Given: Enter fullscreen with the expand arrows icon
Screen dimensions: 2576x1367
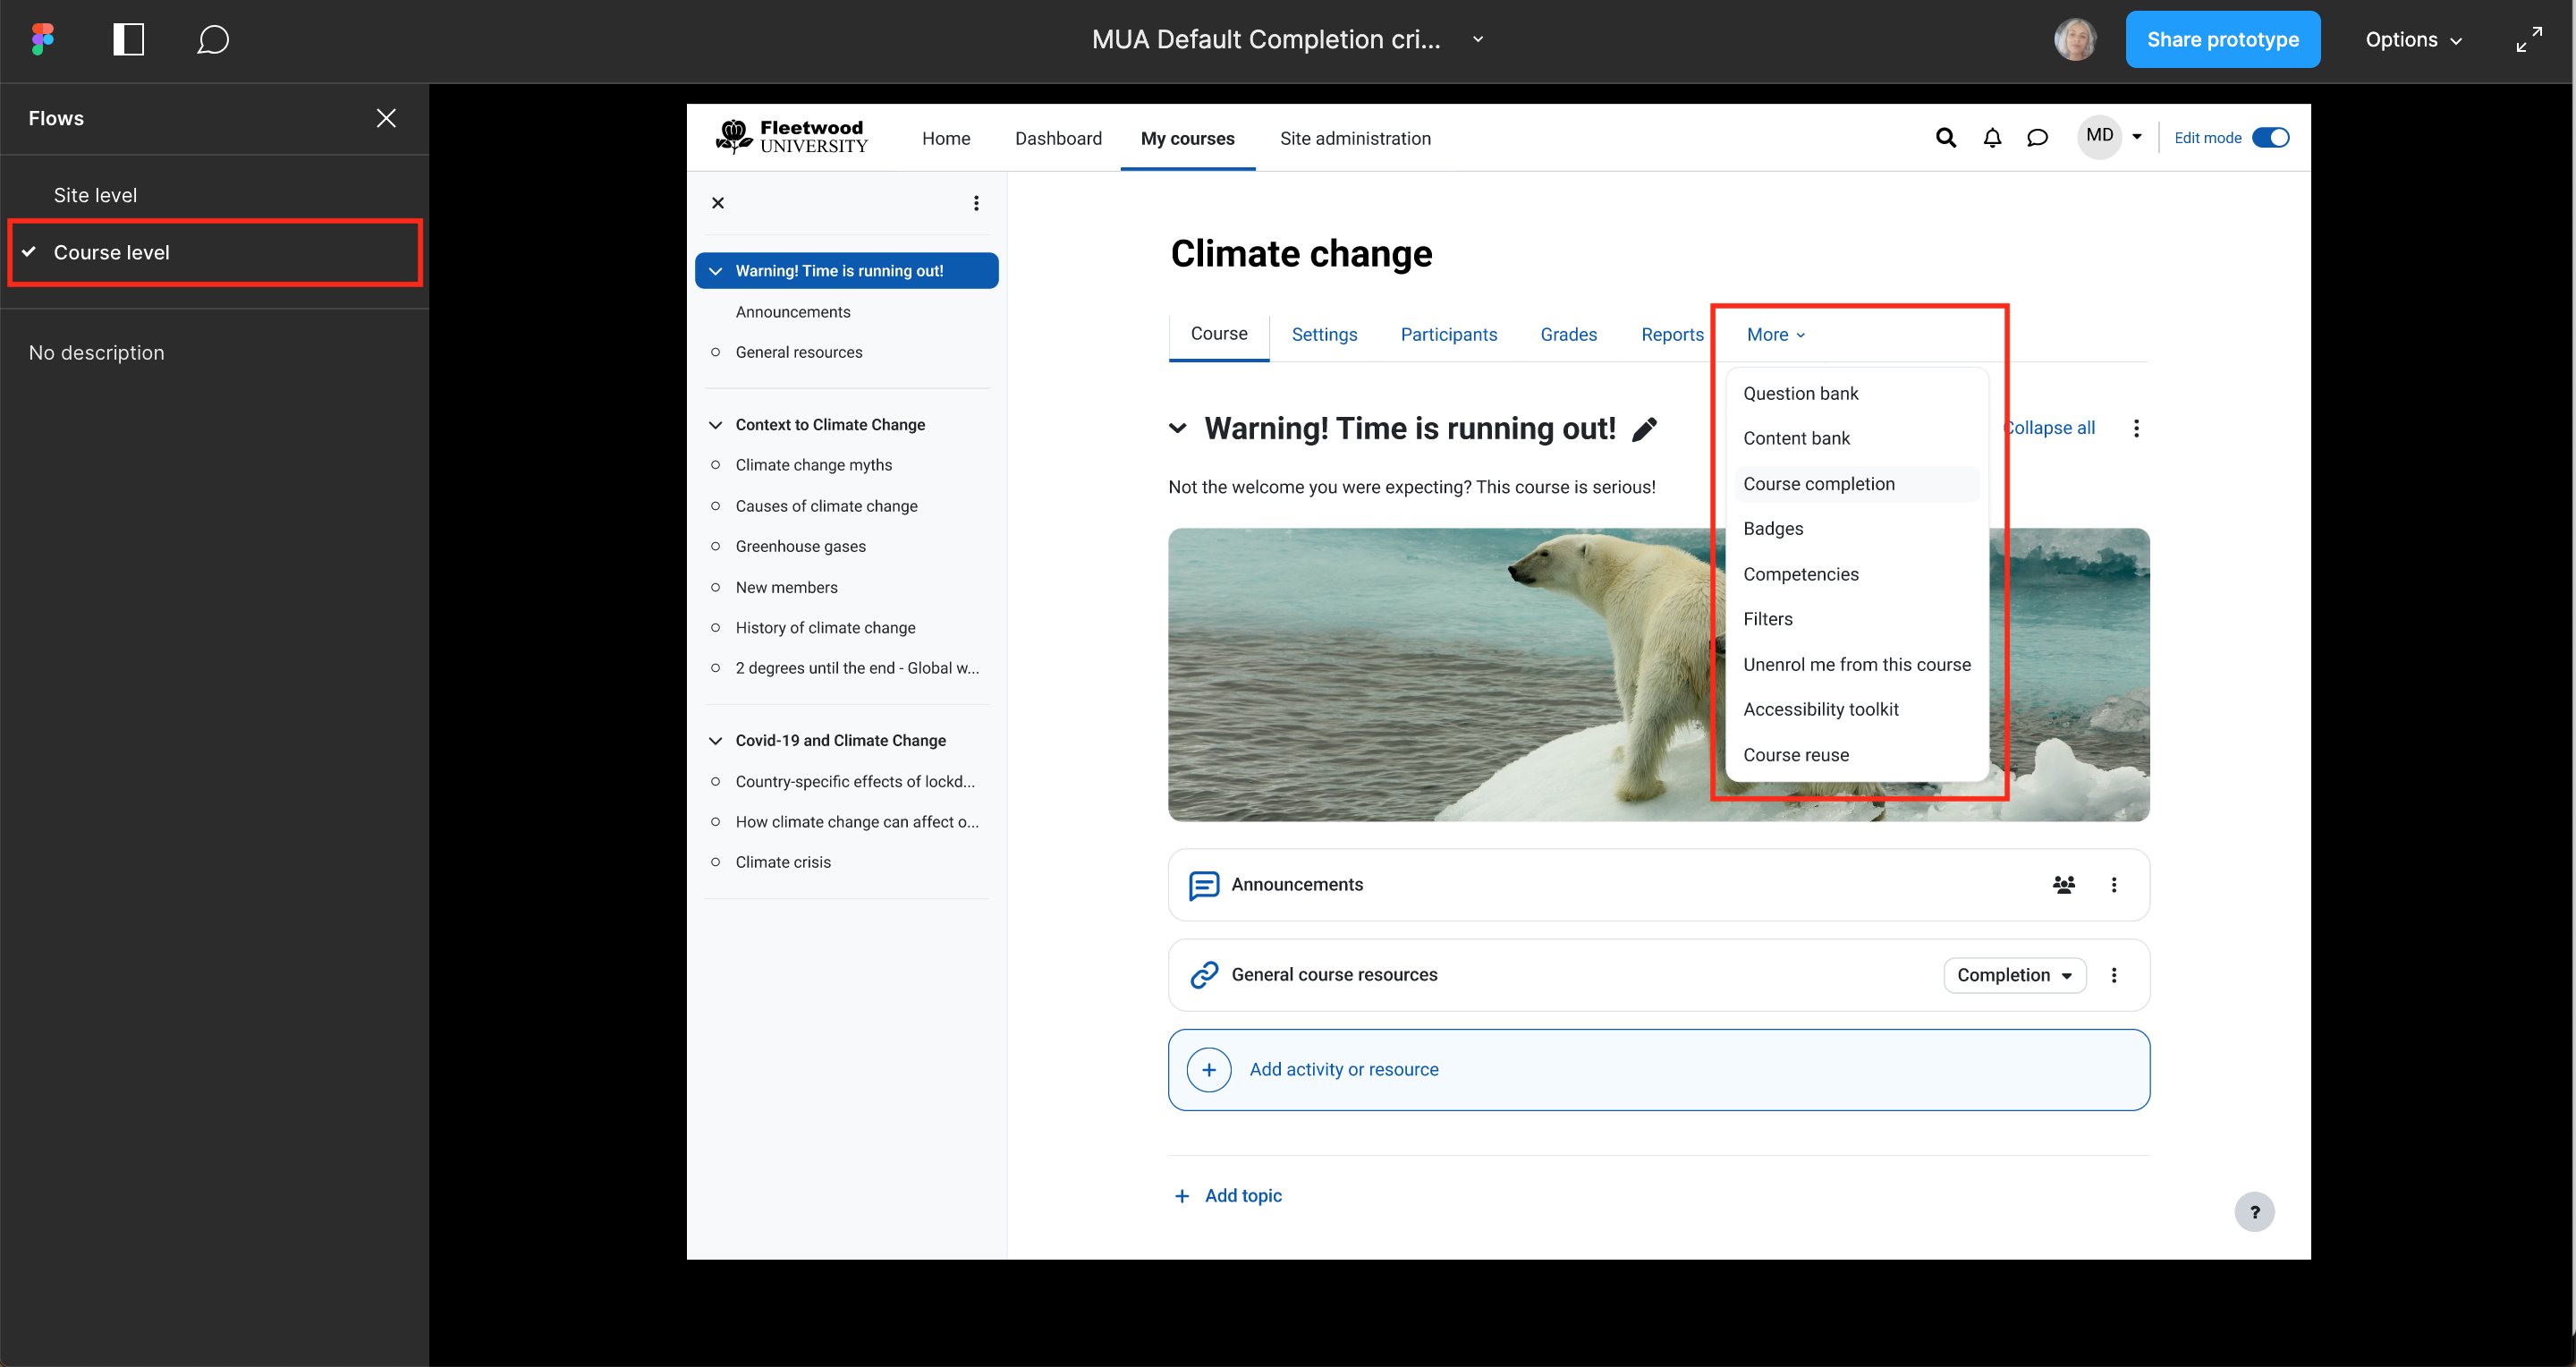Looking at the screenshot, I should tap(2529, 40).
